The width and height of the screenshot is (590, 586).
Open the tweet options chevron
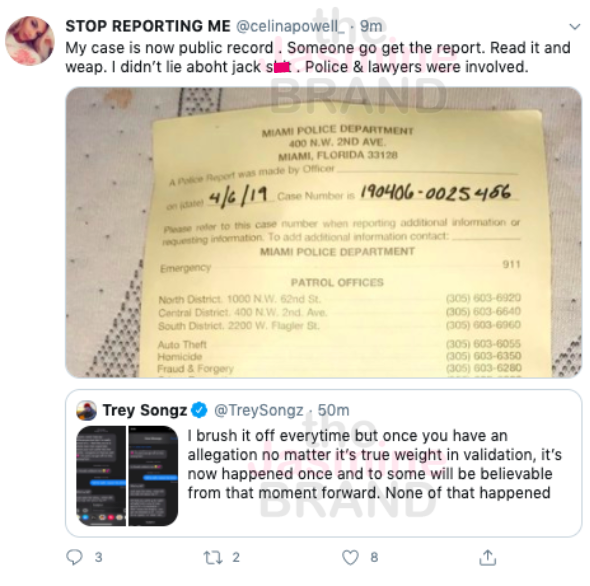(x=575, y=27)
